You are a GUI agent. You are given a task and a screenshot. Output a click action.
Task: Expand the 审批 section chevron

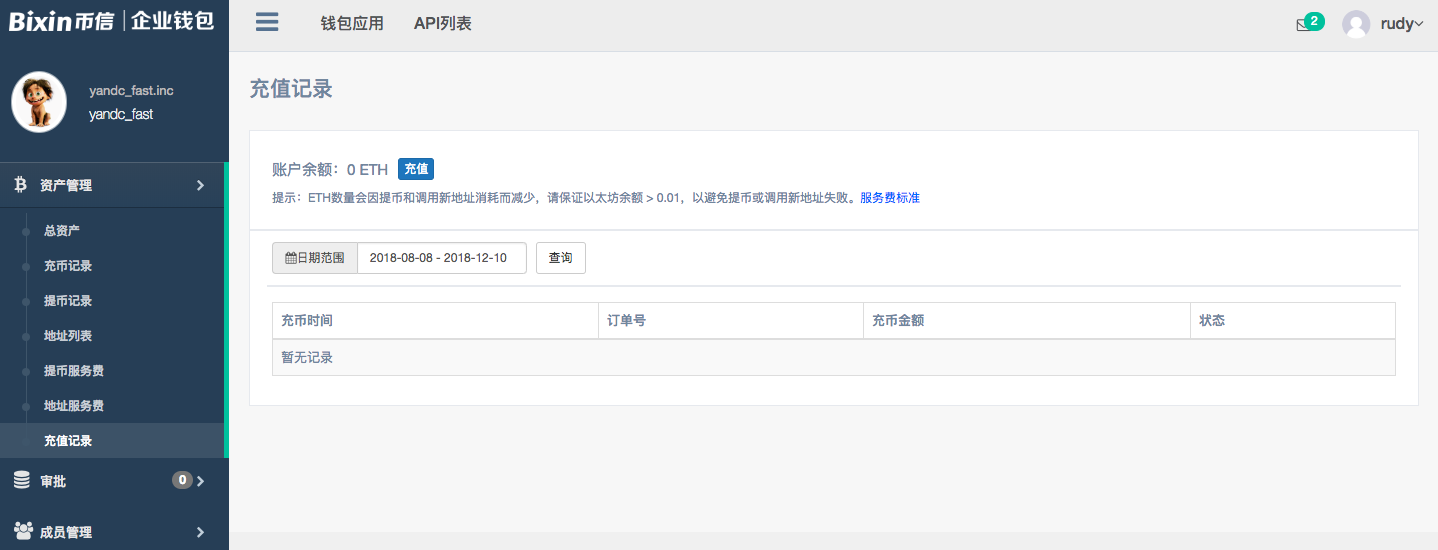click(x=200, y=481)
